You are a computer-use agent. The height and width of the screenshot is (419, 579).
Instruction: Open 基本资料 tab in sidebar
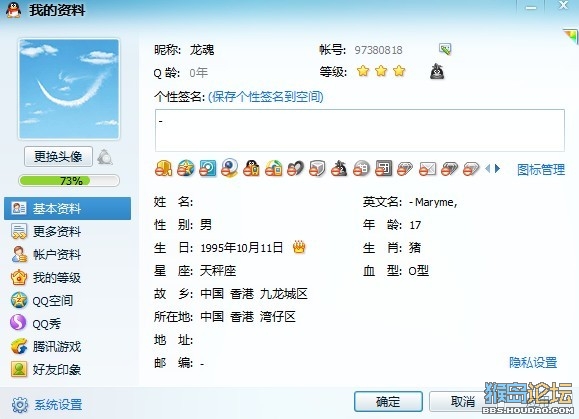68,209
